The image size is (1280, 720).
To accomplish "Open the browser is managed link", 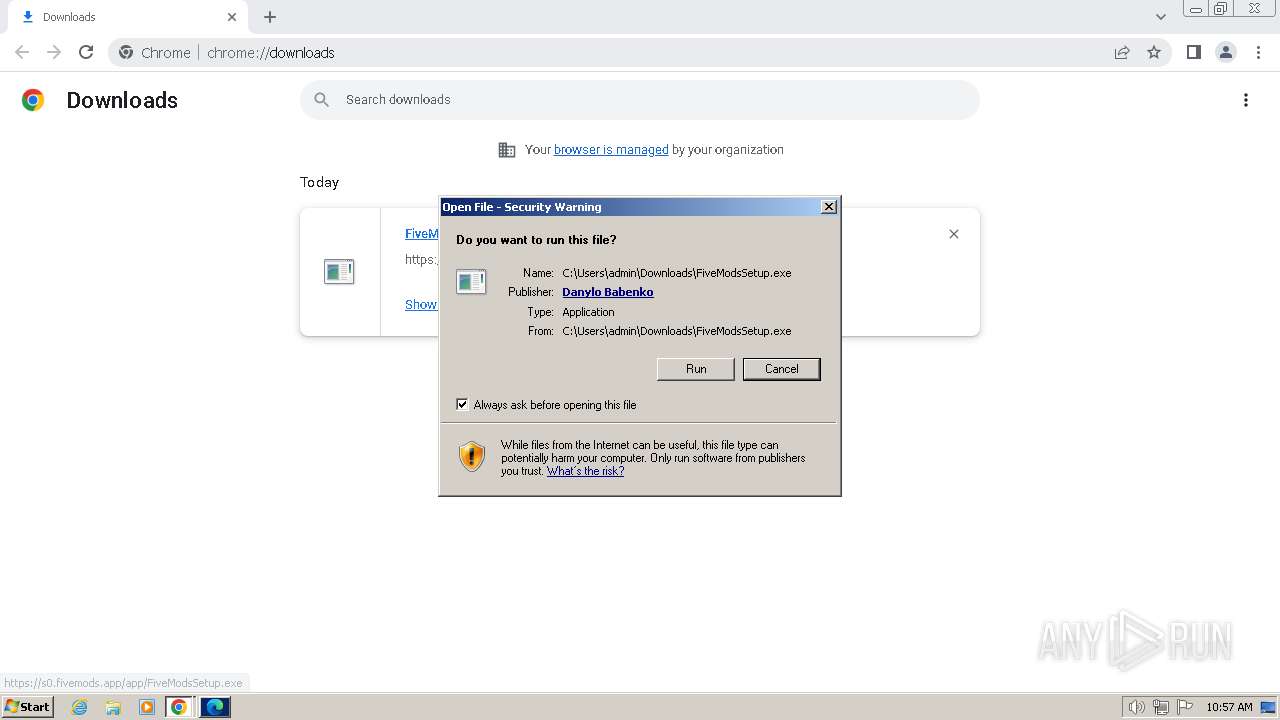I will pos(611,150).
